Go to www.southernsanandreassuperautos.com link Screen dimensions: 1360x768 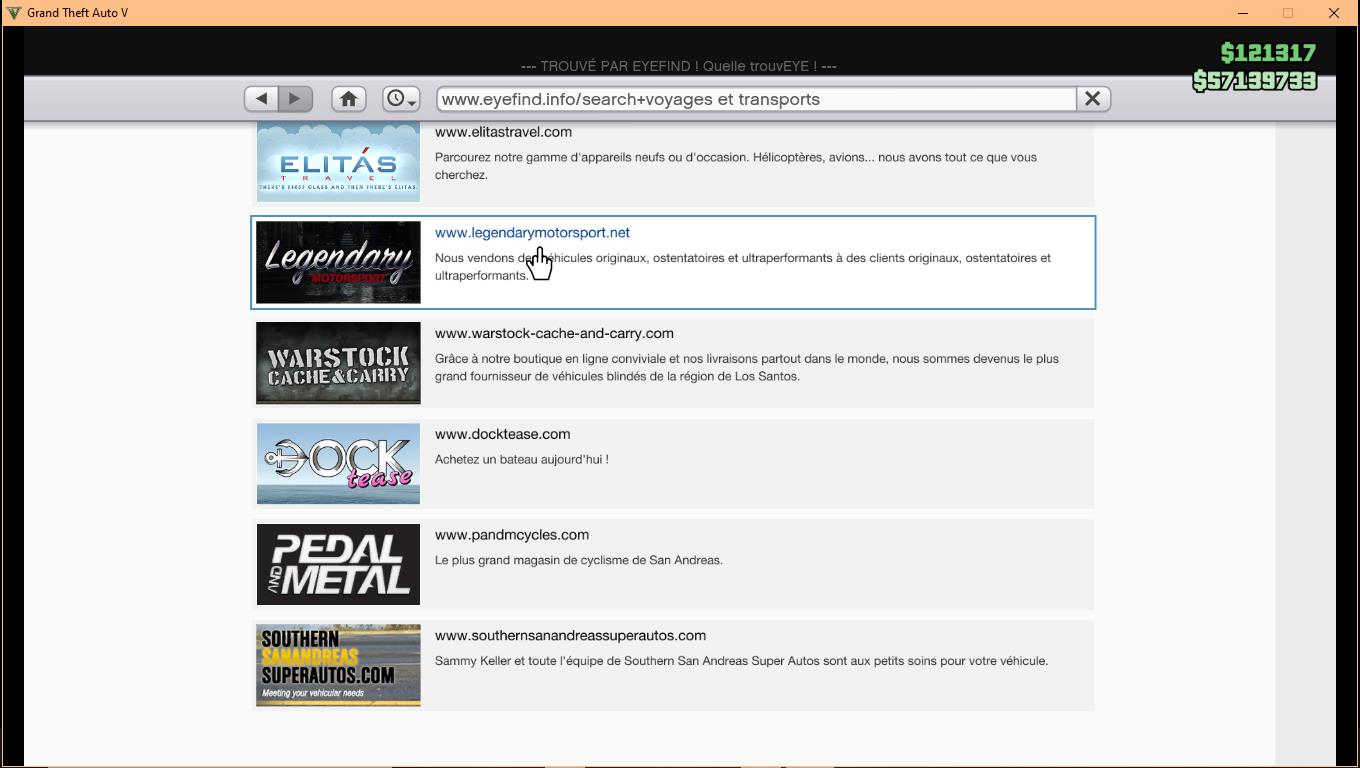570,636
